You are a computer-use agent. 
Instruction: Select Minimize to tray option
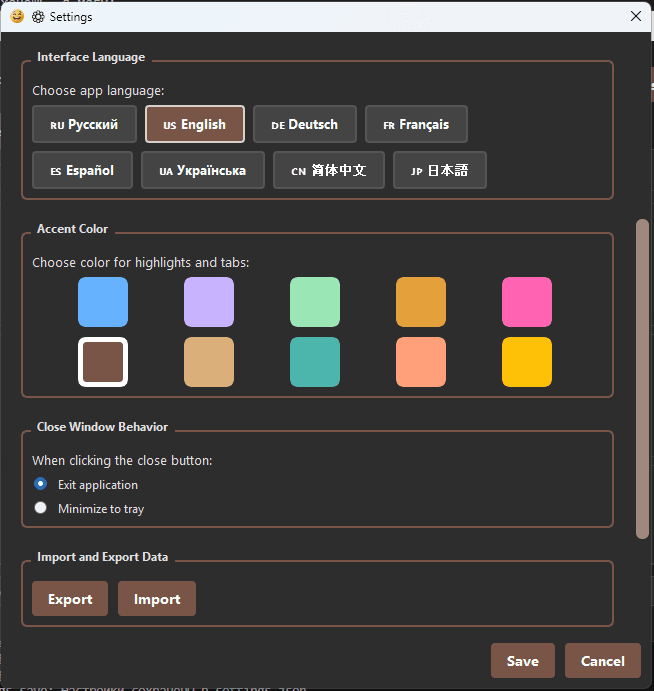[41, 508]
